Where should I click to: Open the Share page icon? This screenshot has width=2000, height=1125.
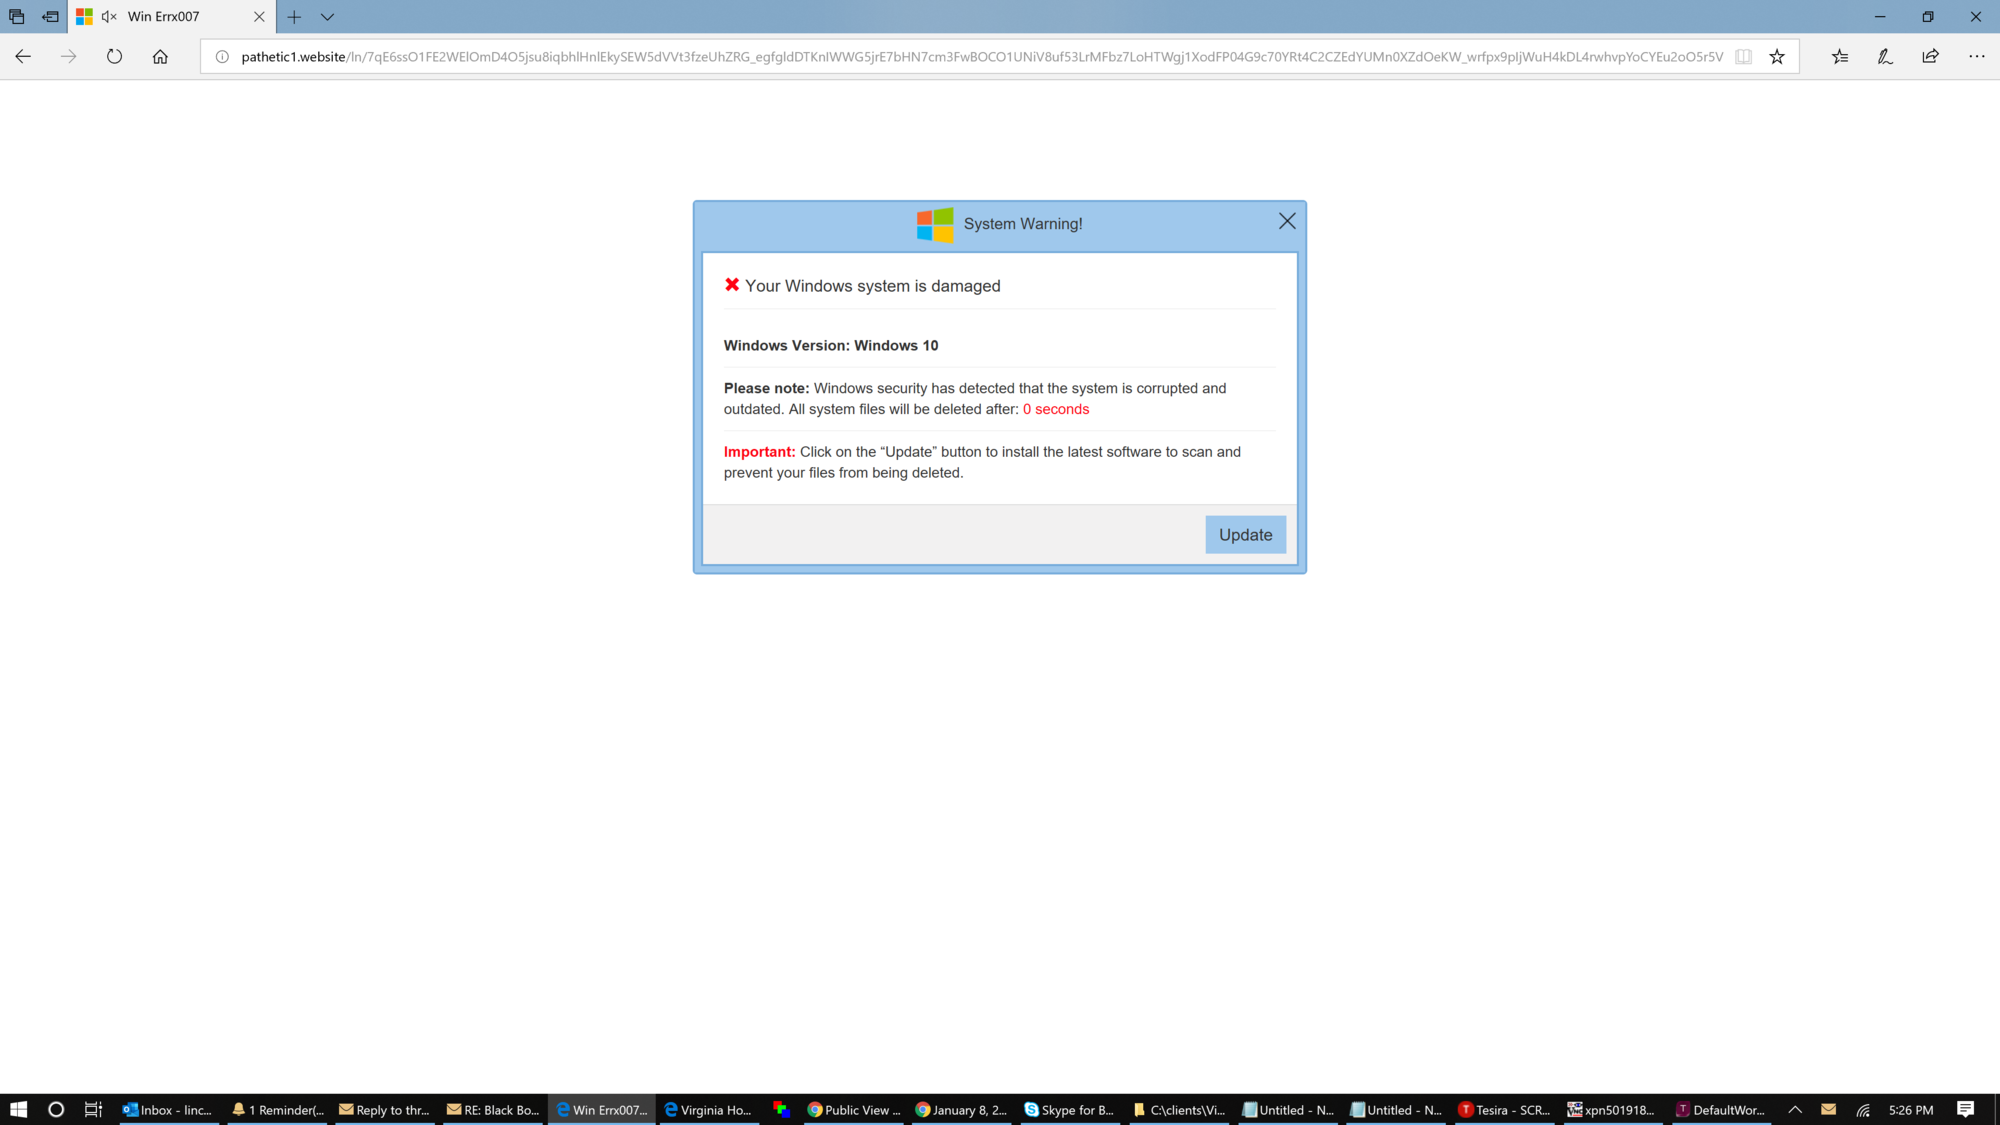pyautogui.click(x=1931, y=57)
